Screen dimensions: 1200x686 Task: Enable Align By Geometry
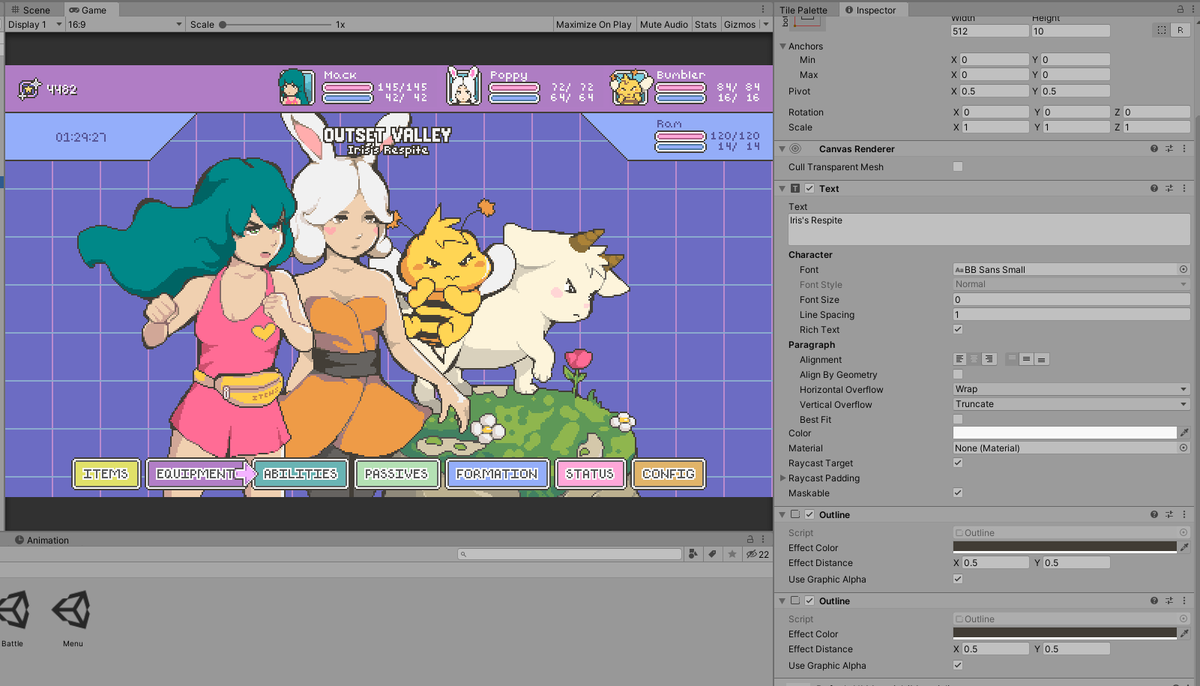click(958, 375)
